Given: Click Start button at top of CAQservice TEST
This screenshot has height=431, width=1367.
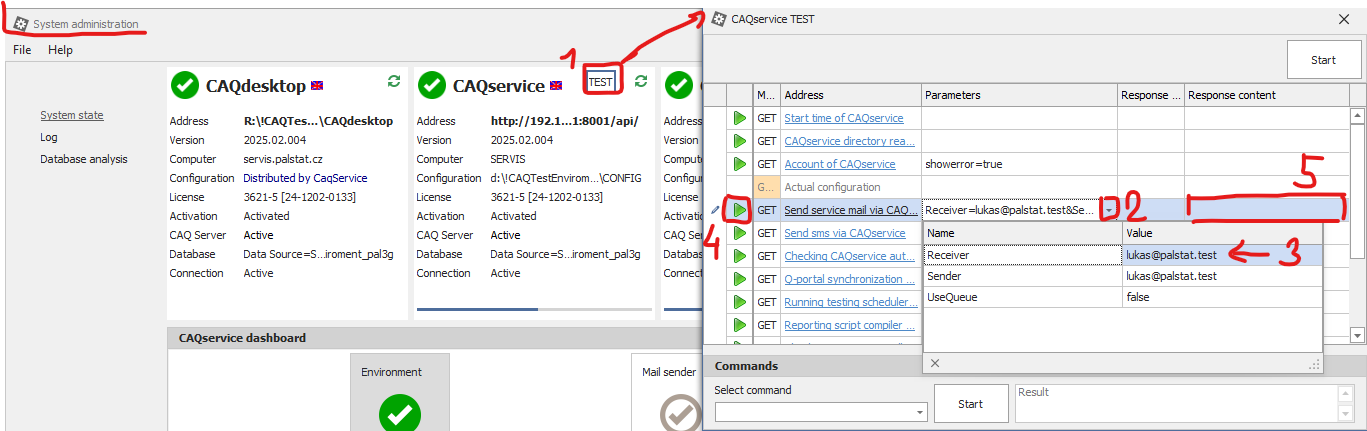Looking at the screenshot, I should [1322, 60].
